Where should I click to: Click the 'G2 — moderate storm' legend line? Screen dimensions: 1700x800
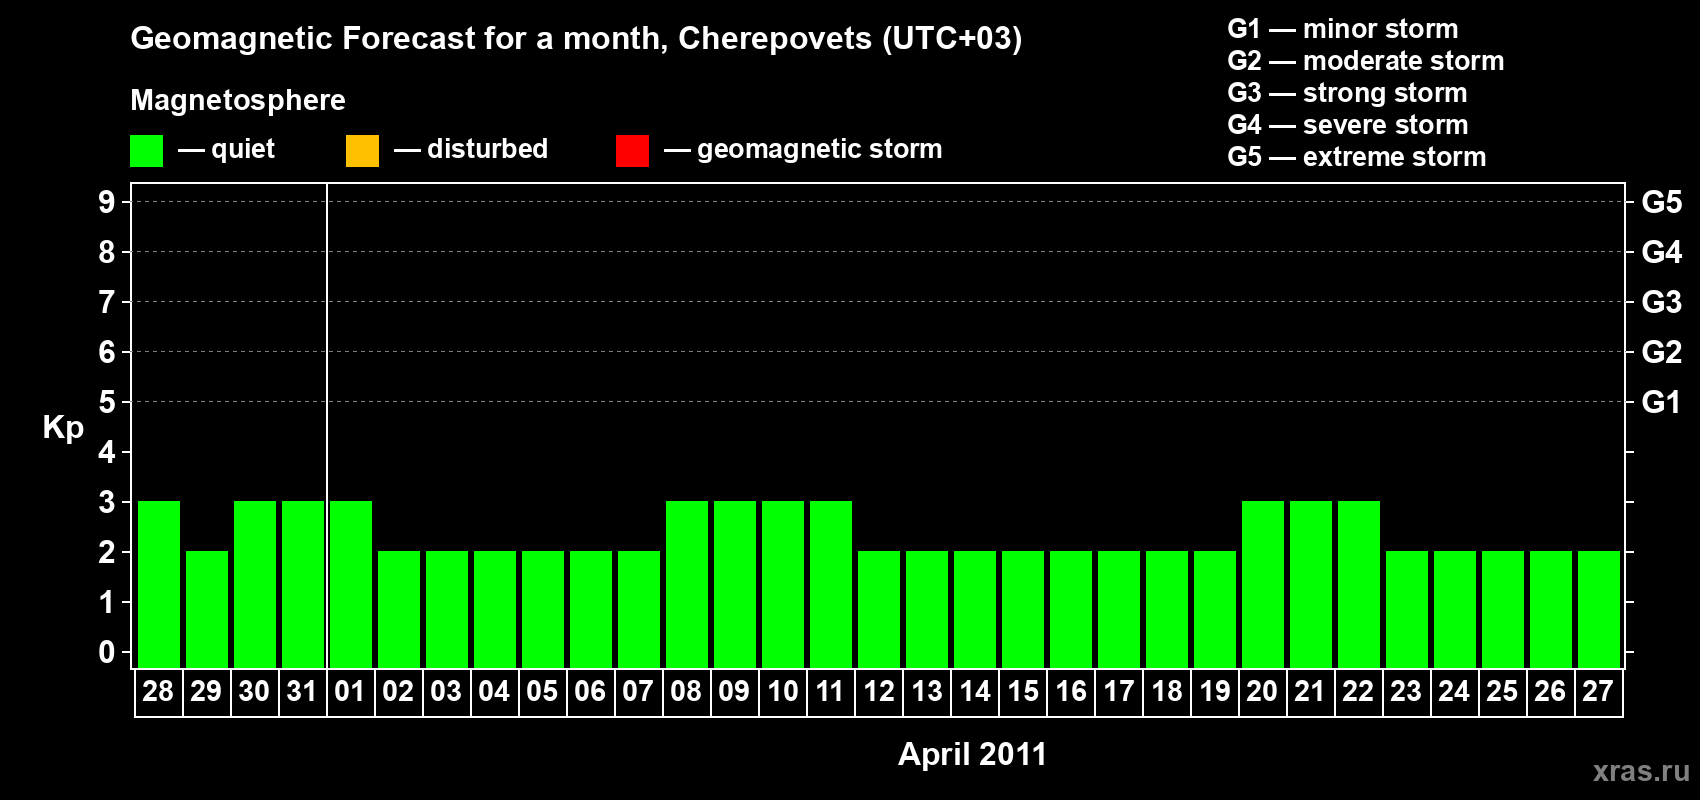coord(1366,61)
